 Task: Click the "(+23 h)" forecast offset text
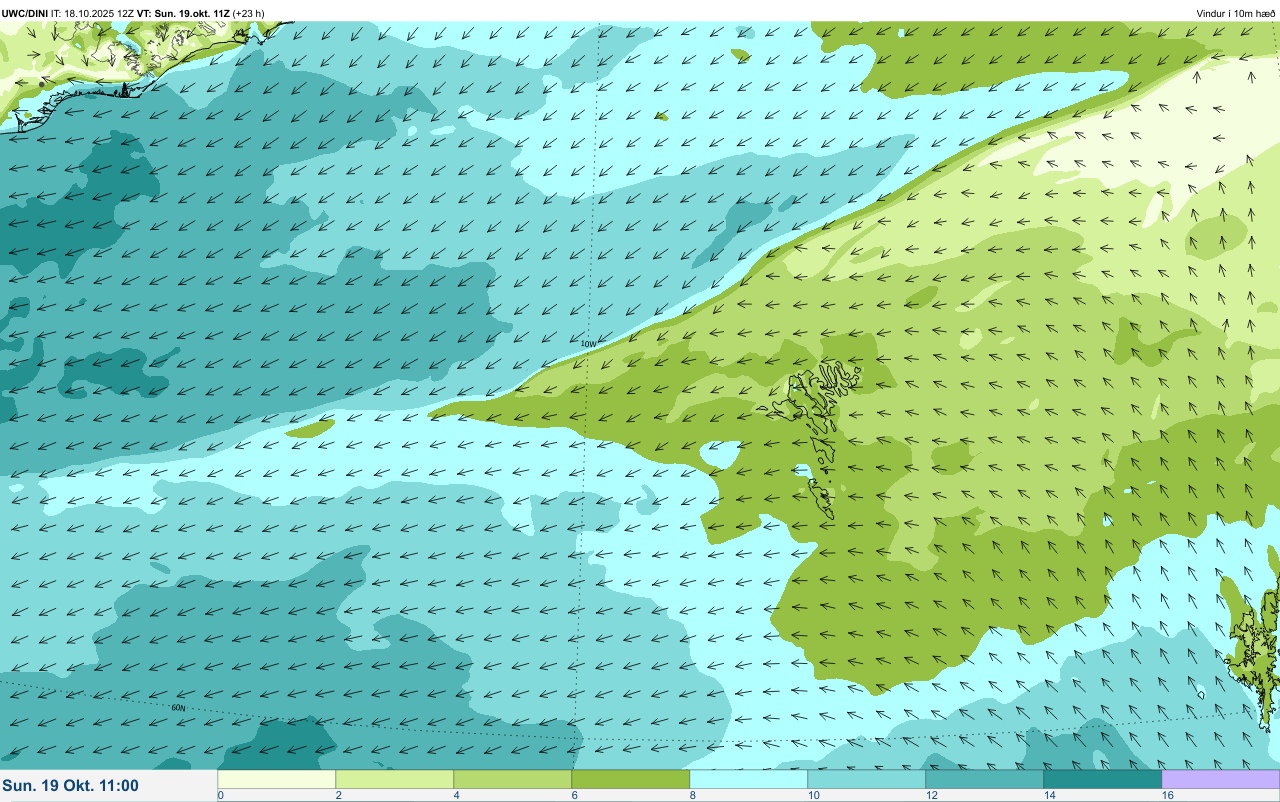click(249, 13)
